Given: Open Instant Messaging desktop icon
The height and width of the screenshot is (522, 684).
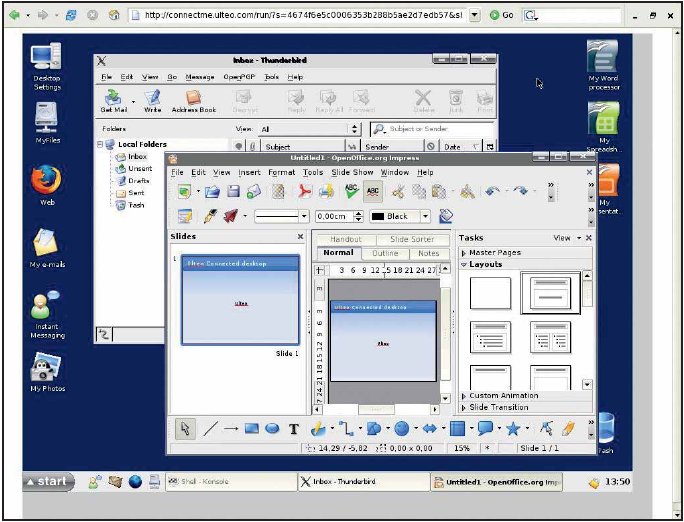Looking at the screenshot, I should (47, 314).
